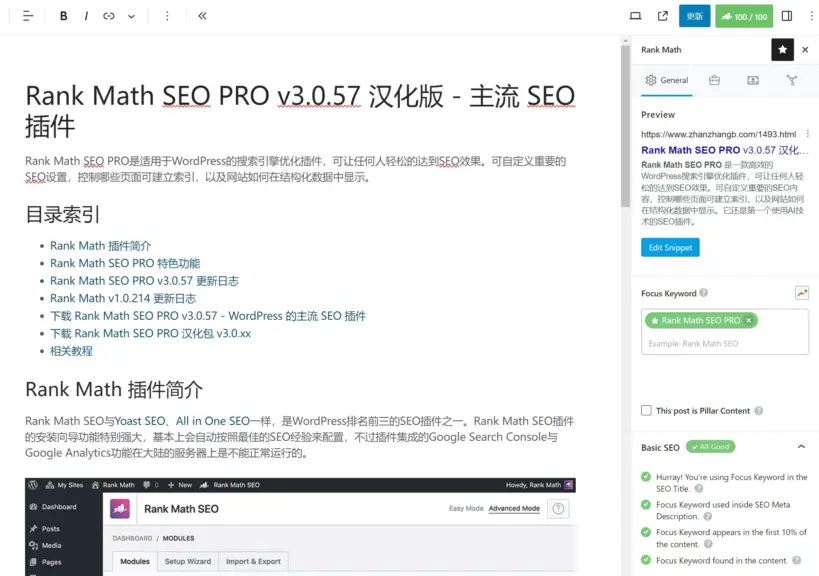819x576 pixels.
Task: Click the All in One SEO link
Action: click(213, 421)
